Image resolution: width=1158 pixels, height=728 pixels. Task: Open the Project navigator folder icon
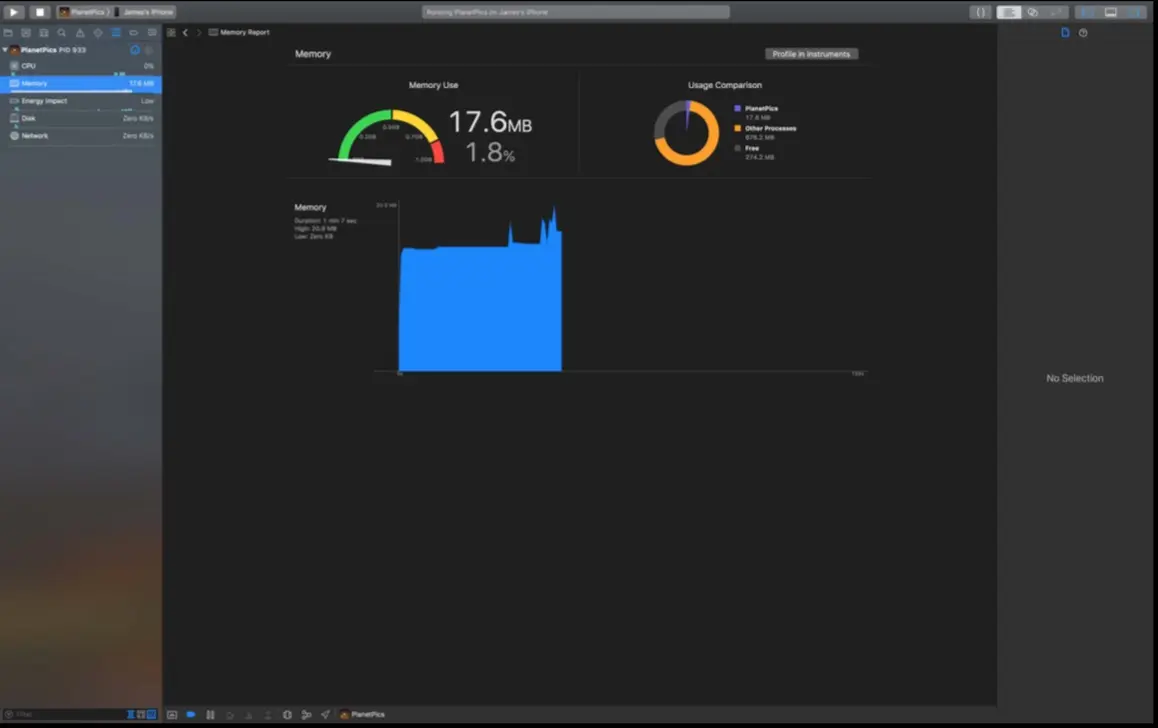pos(8,32)
